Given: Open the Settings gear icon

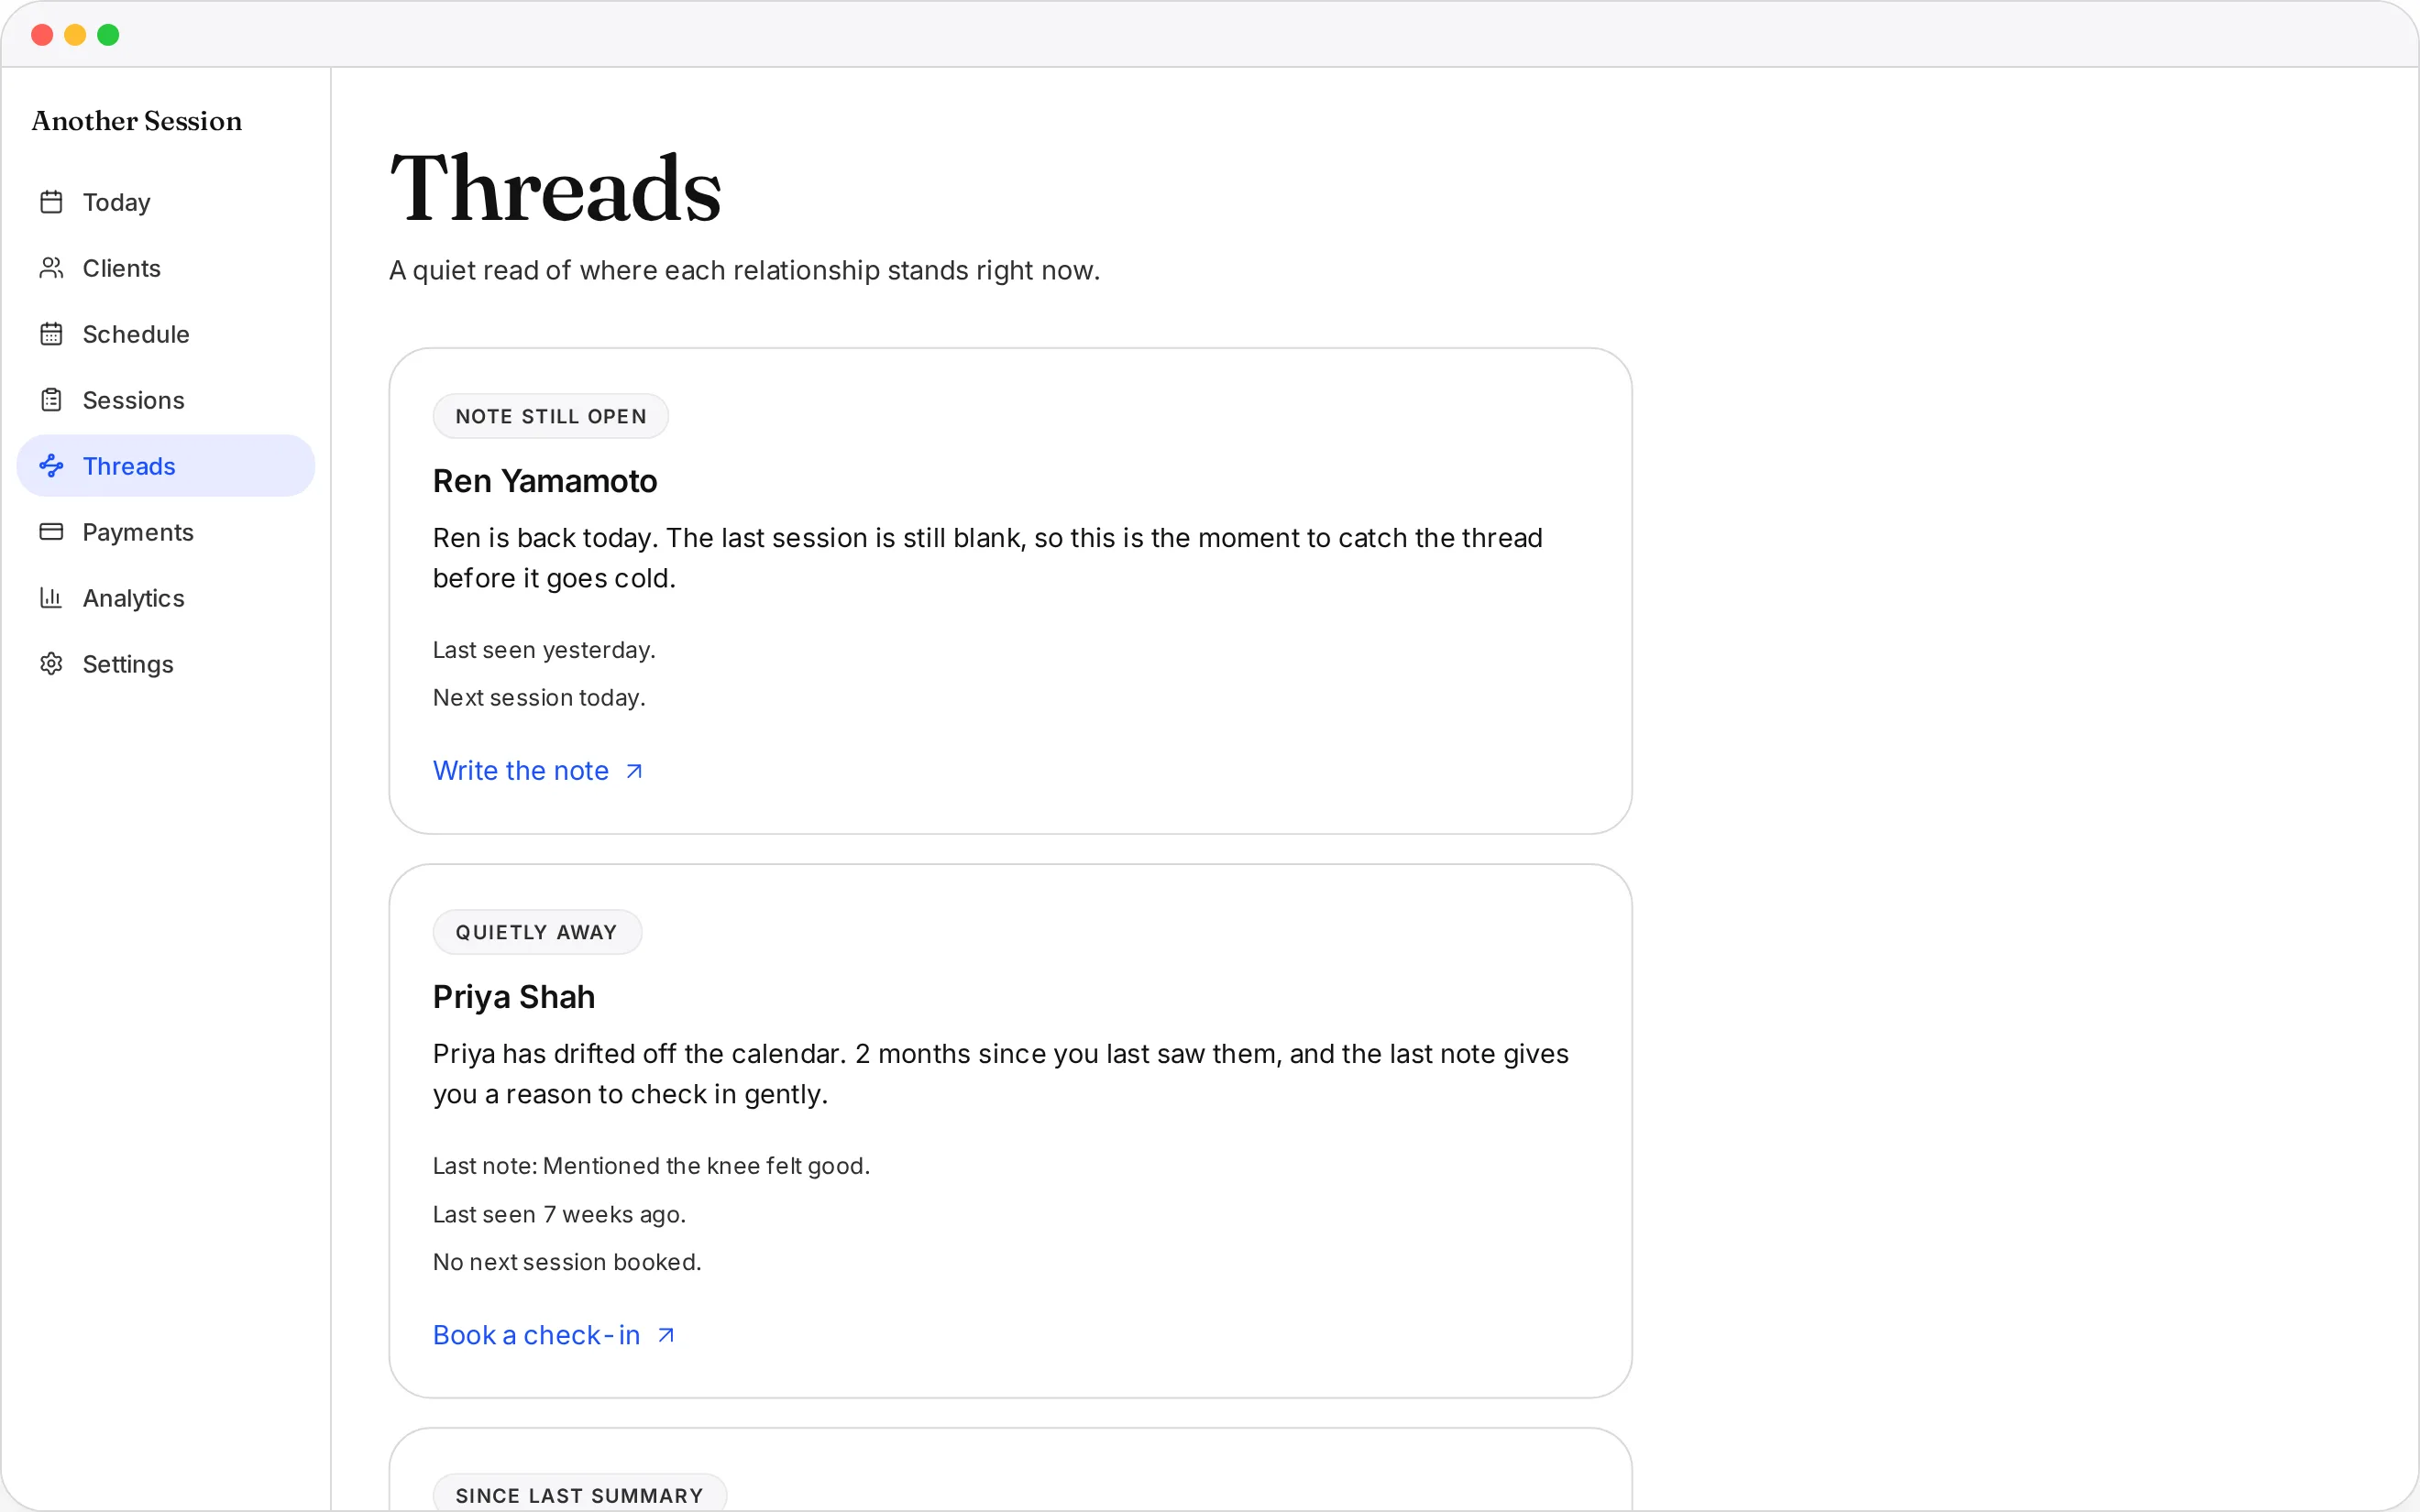Looking at the screenshot, I should 51,664.
